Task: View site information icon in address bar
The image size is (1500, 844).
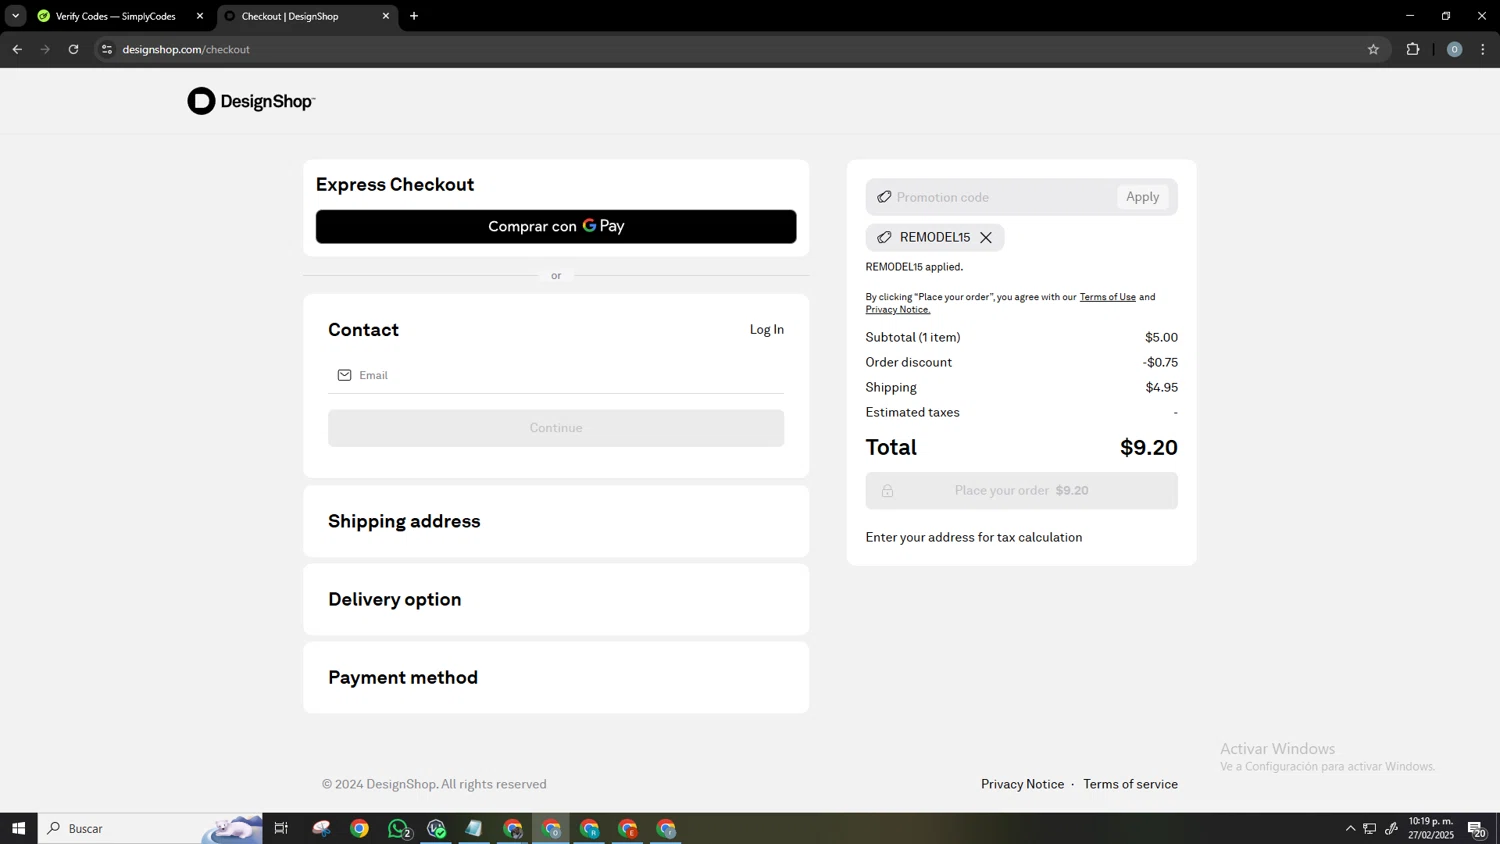Action: [x=107, y=49]
